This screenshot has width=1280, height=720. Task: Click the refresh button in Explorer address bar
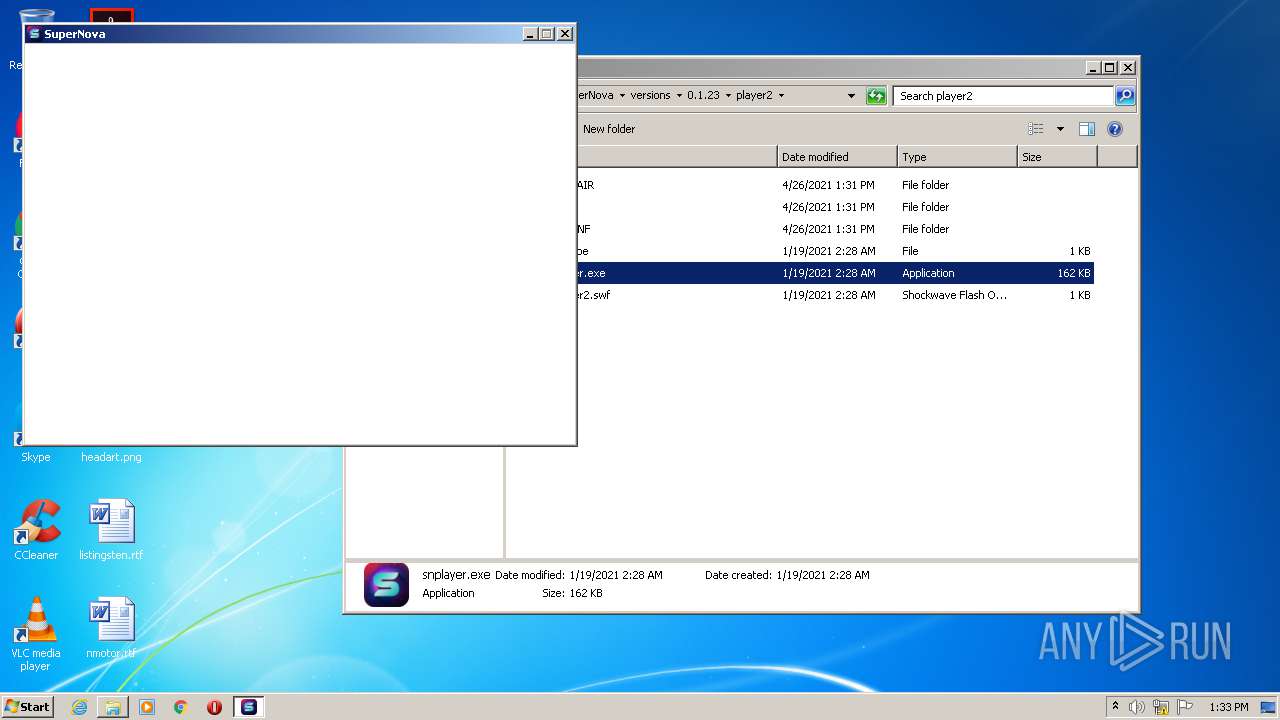coord(876,96)
